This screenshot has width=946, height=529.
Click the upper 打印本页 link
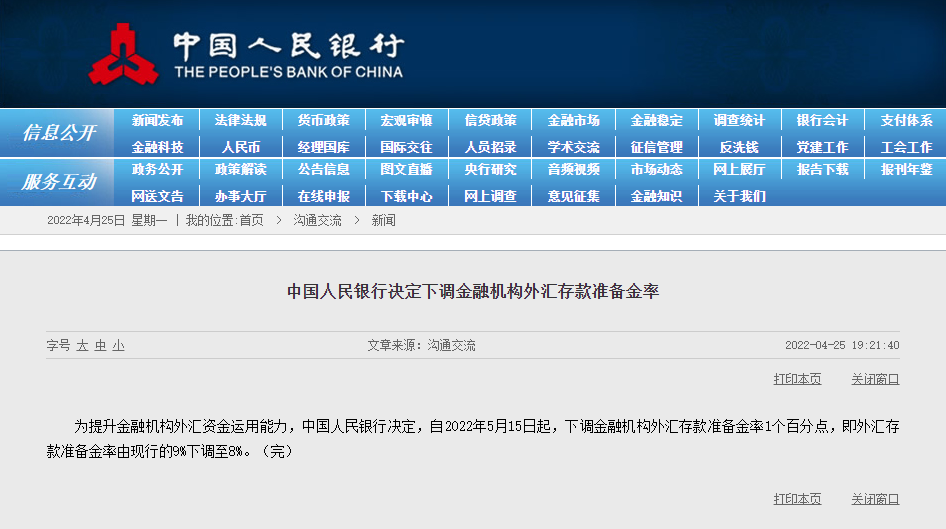click(797, 379)
